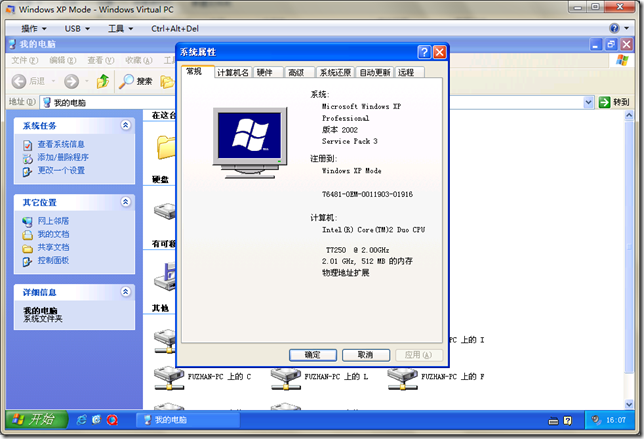Open 我的文档 link
The height and width of the screenshot is (439, 644).
coord(53,234)
